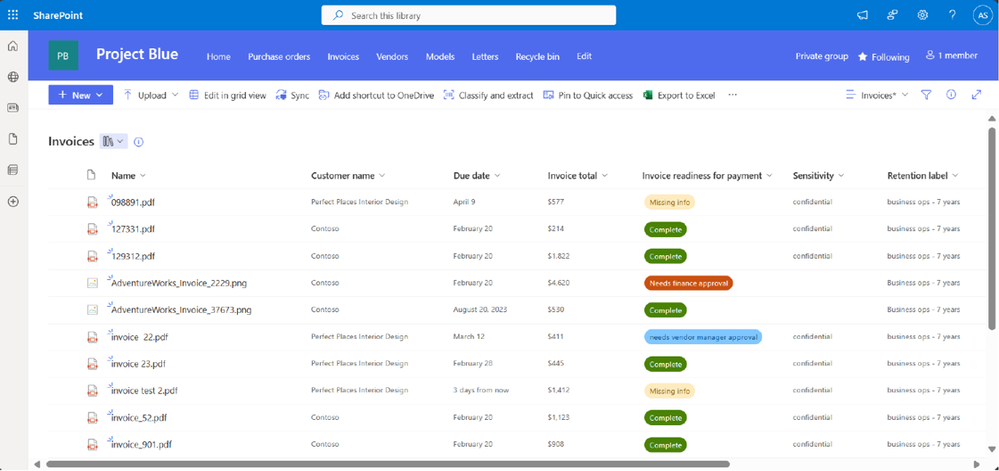Open Due date column header menu

pos(477,175)
